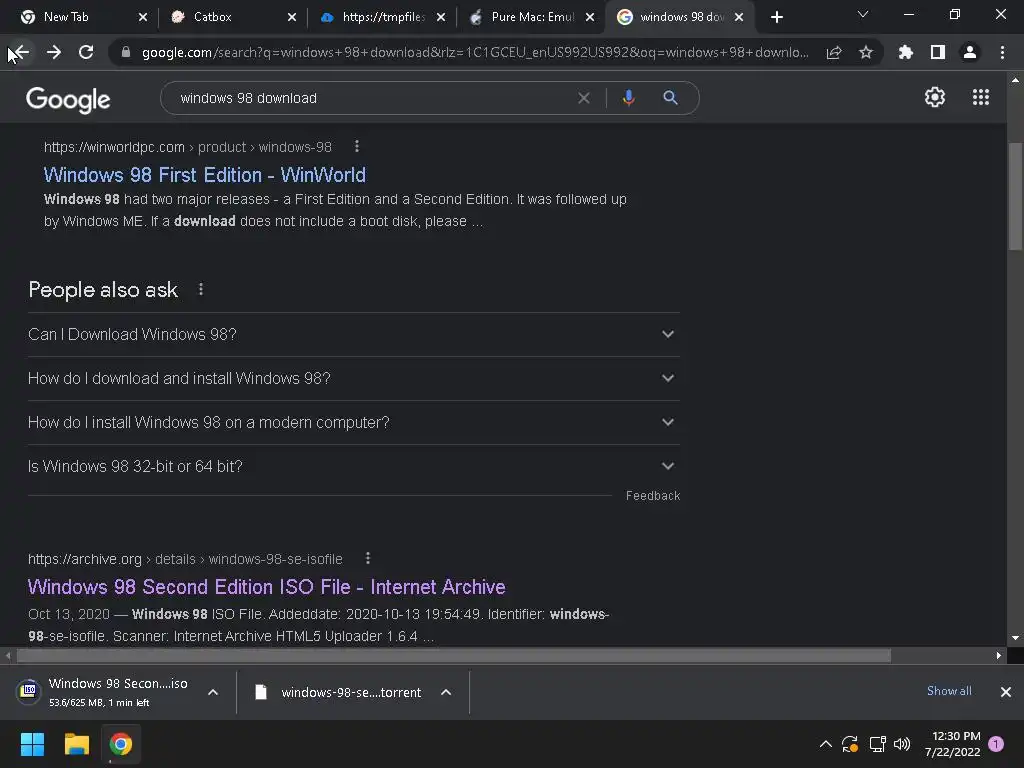This screenshot has width=1024, height=768.
Task: Open Chrome's three-dot menu
Action: [1002, 53]
